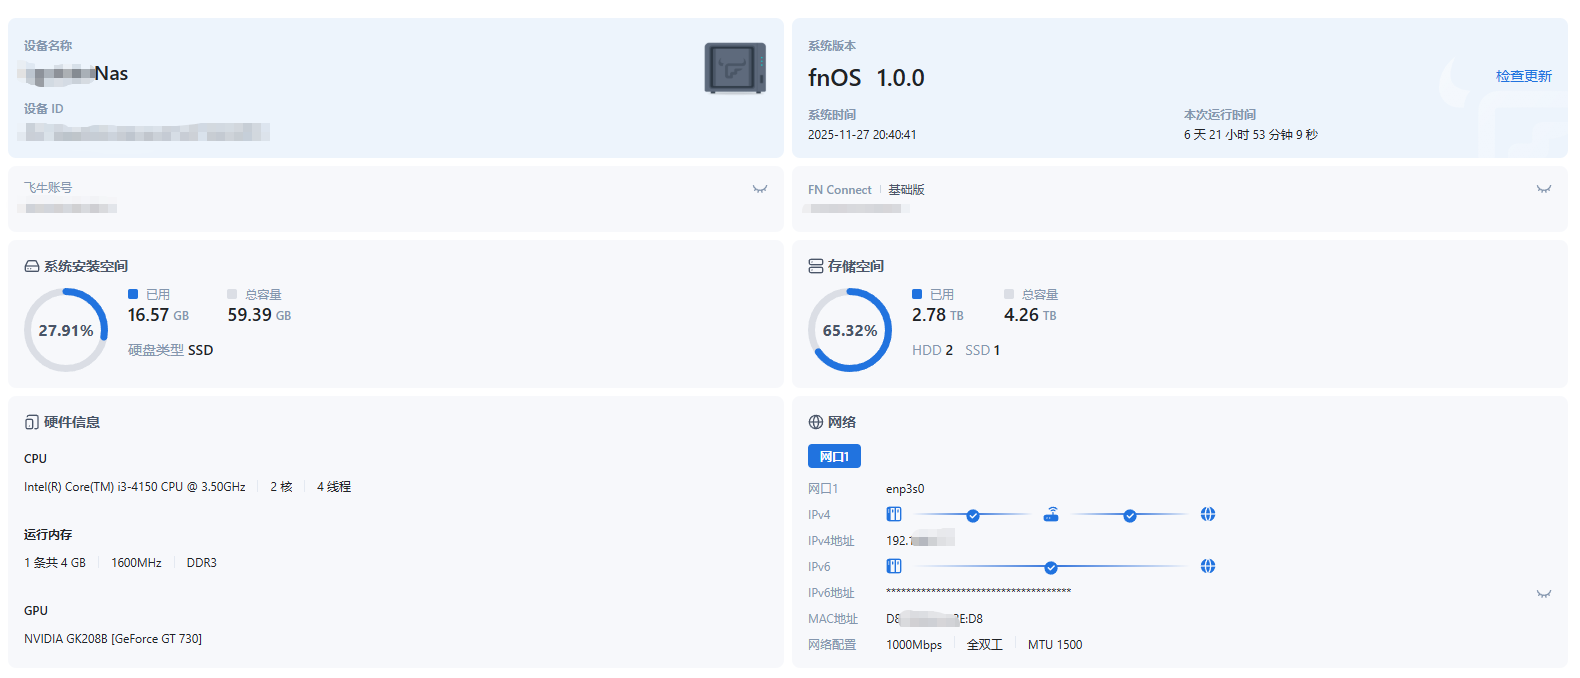Click the FN Connect label

point(840,190)
